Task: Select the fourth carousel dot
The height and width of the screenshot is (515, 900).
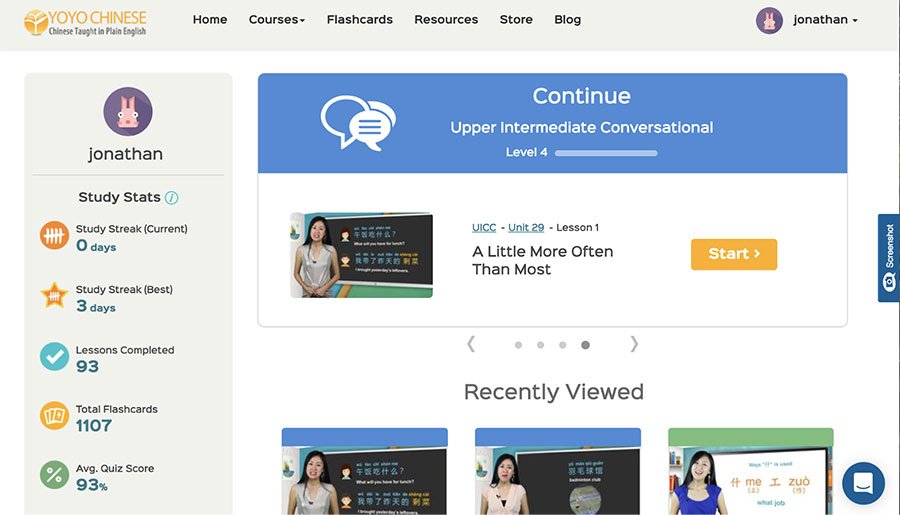Action: 585,345
